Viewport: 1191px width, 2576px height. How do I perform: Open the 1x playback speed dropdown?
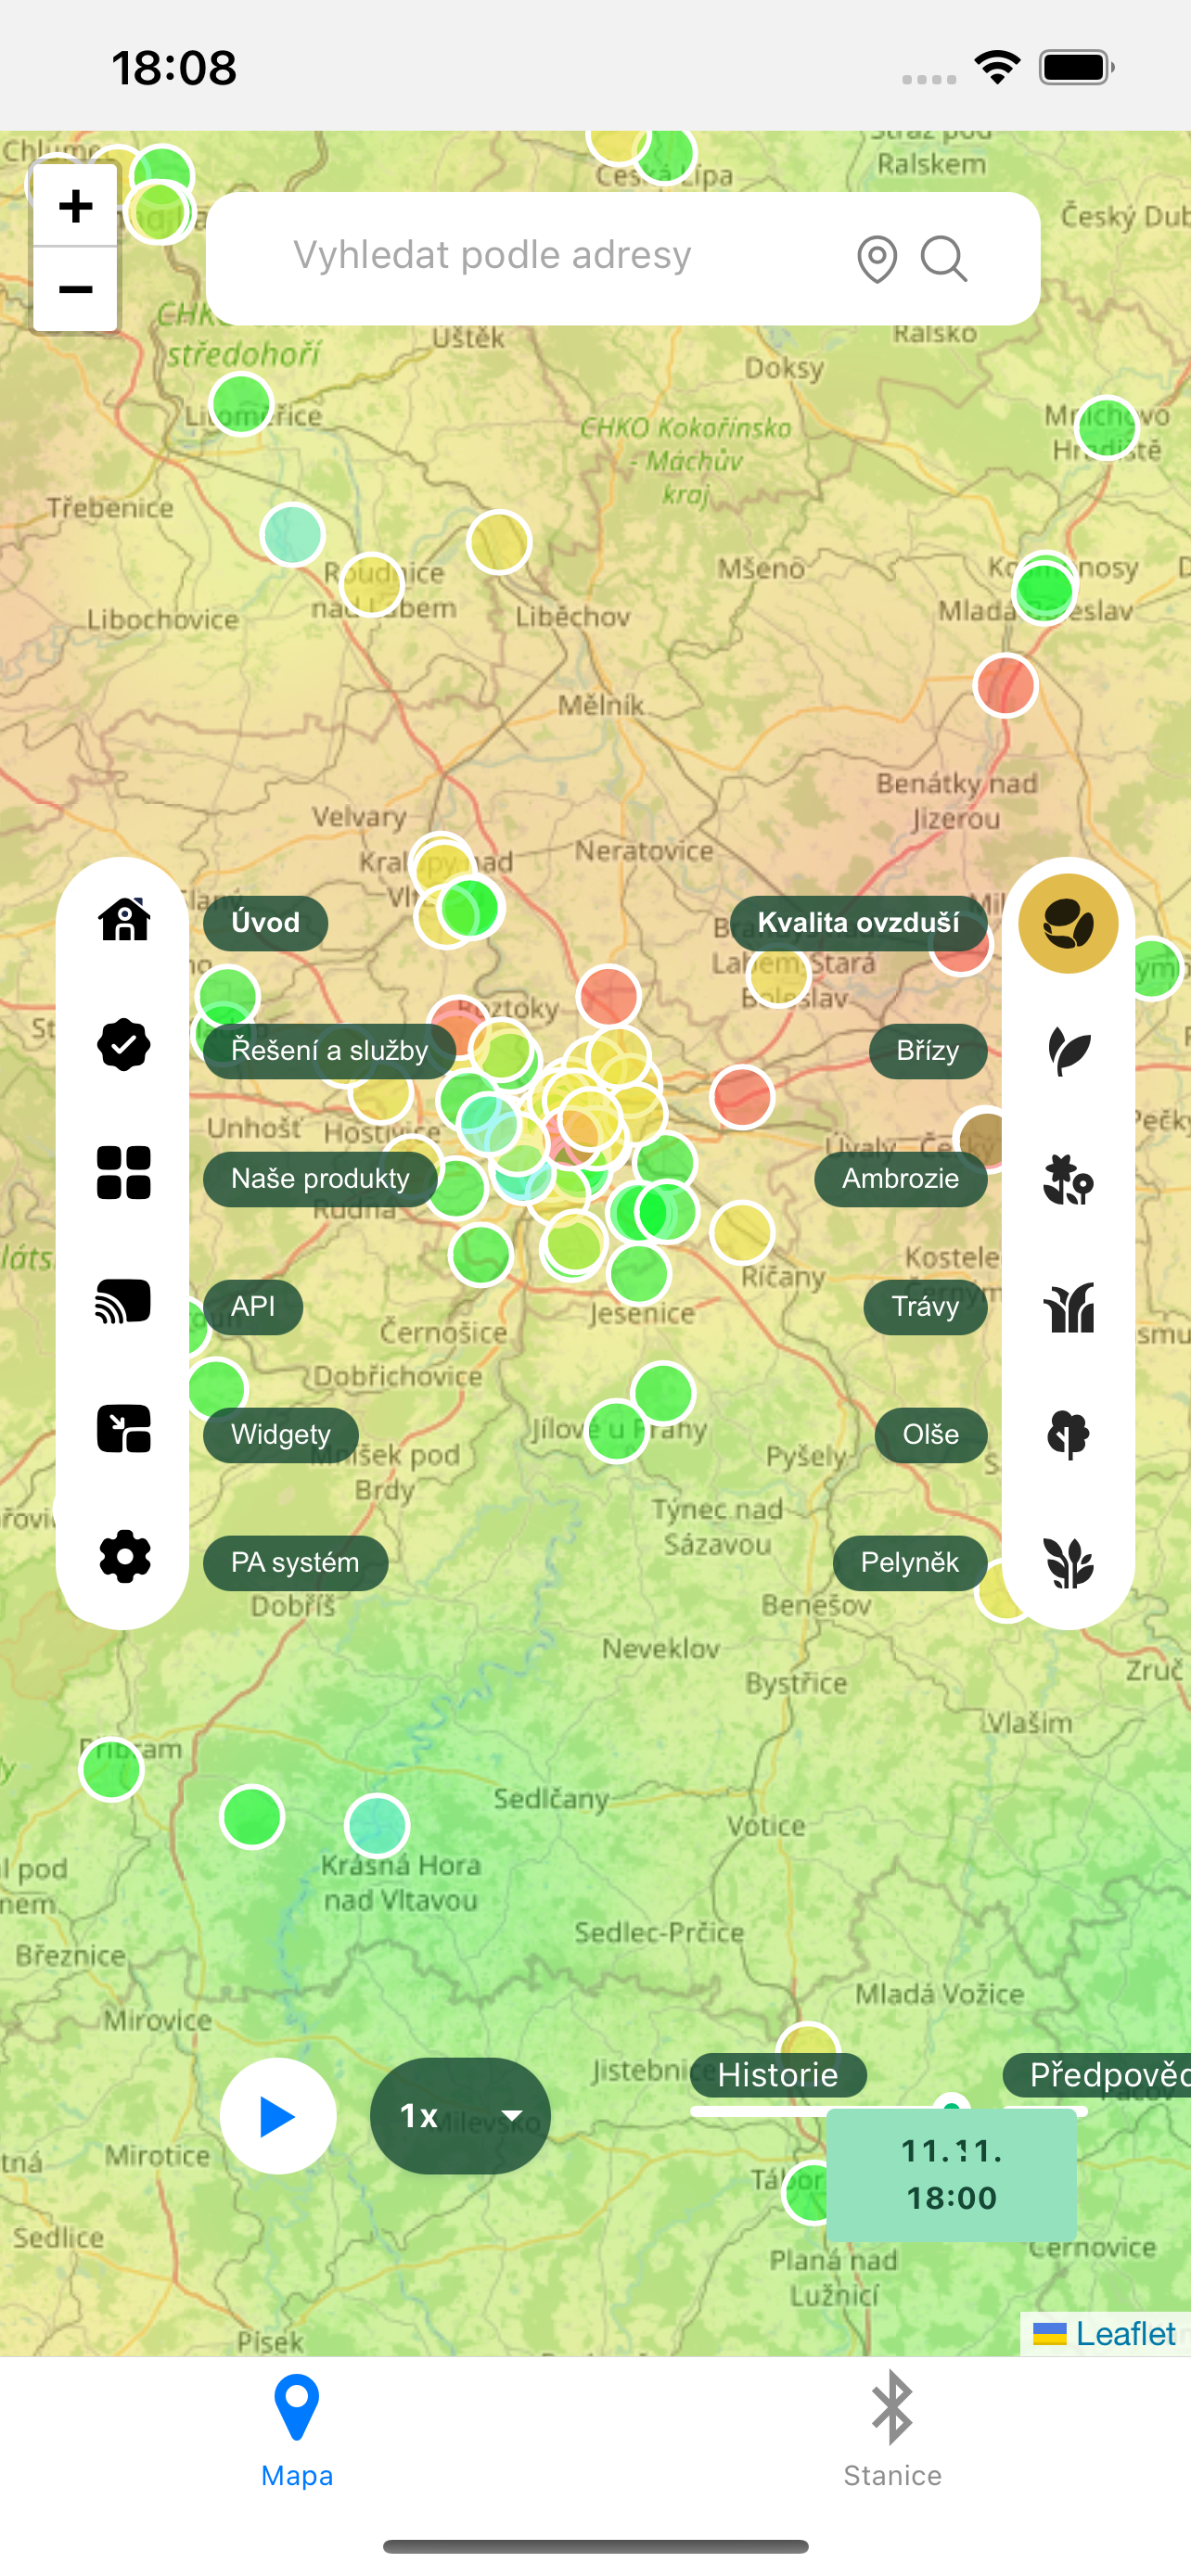pos(460,2115)
